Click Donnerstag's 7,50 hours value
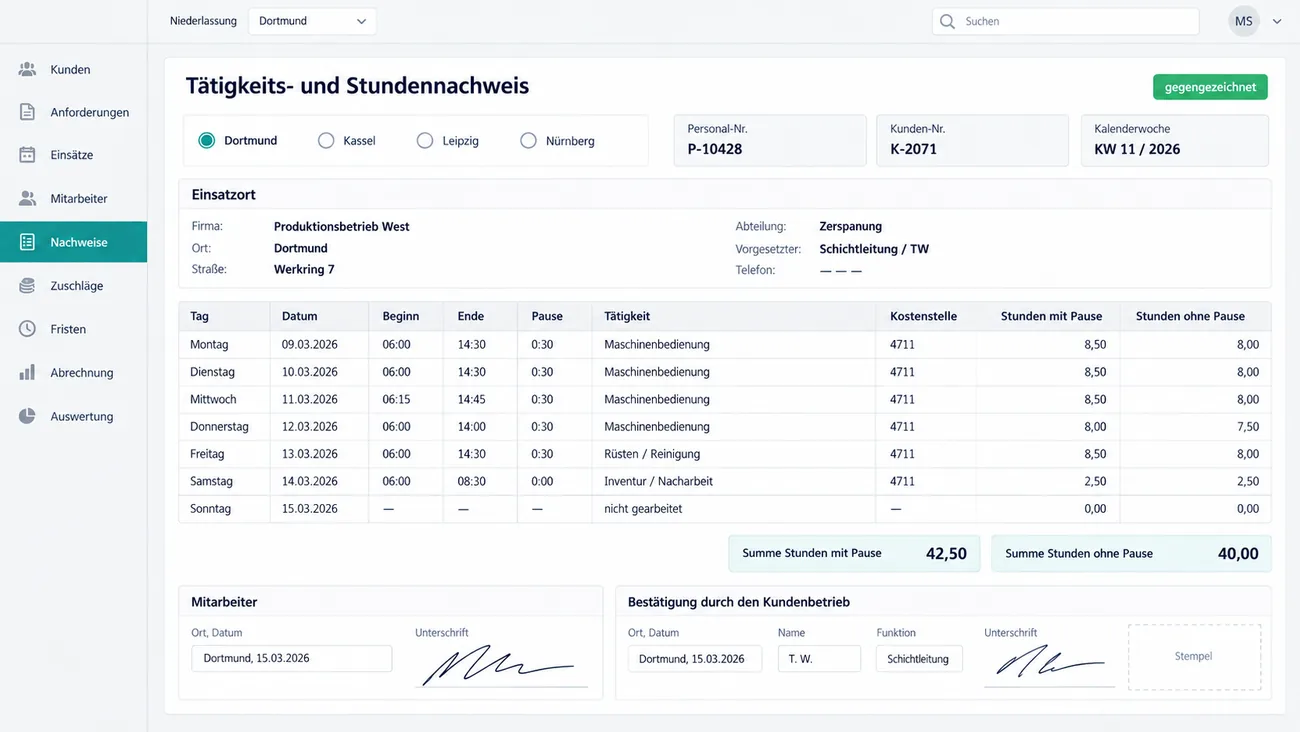This screenshot has width=1300, height=732. pyautogui.click(x=1248, y=426)
